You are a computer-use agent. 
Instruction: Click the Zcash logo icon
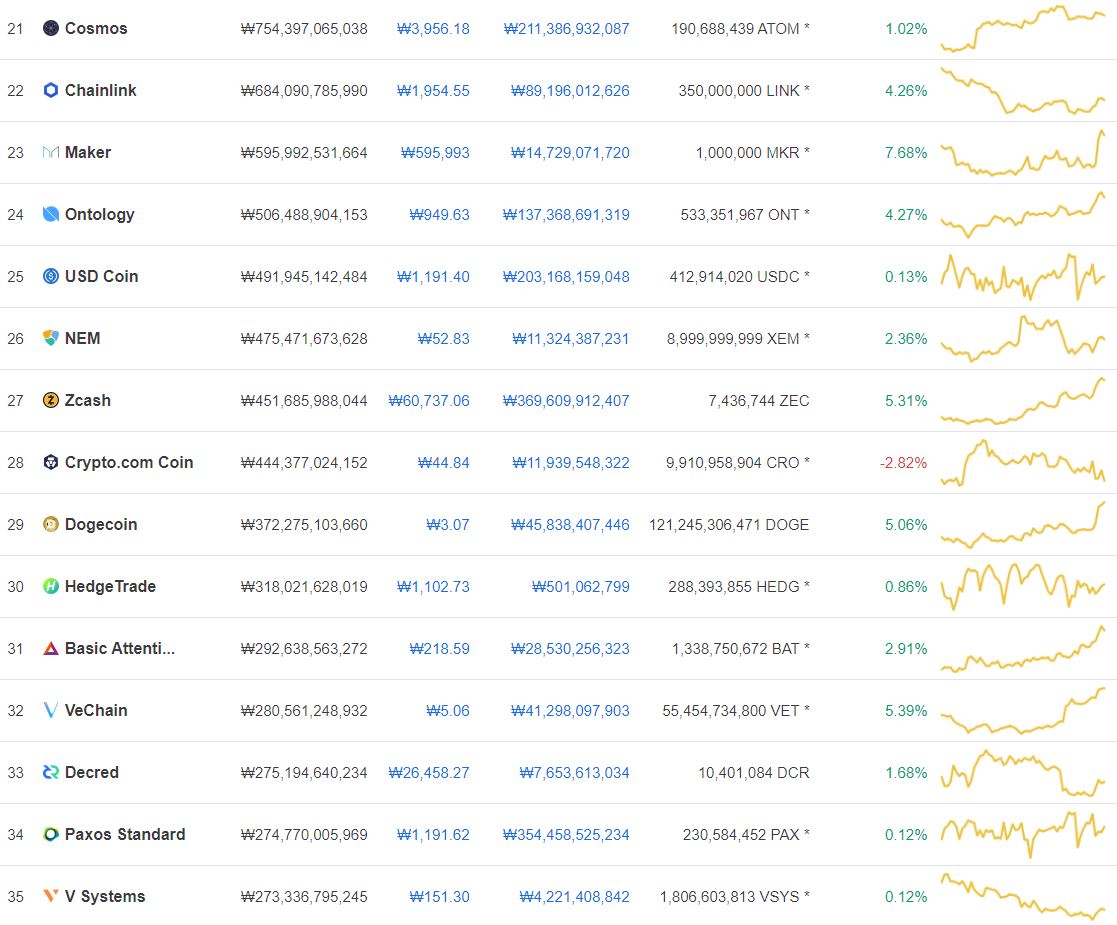click(x=51, y=401)
